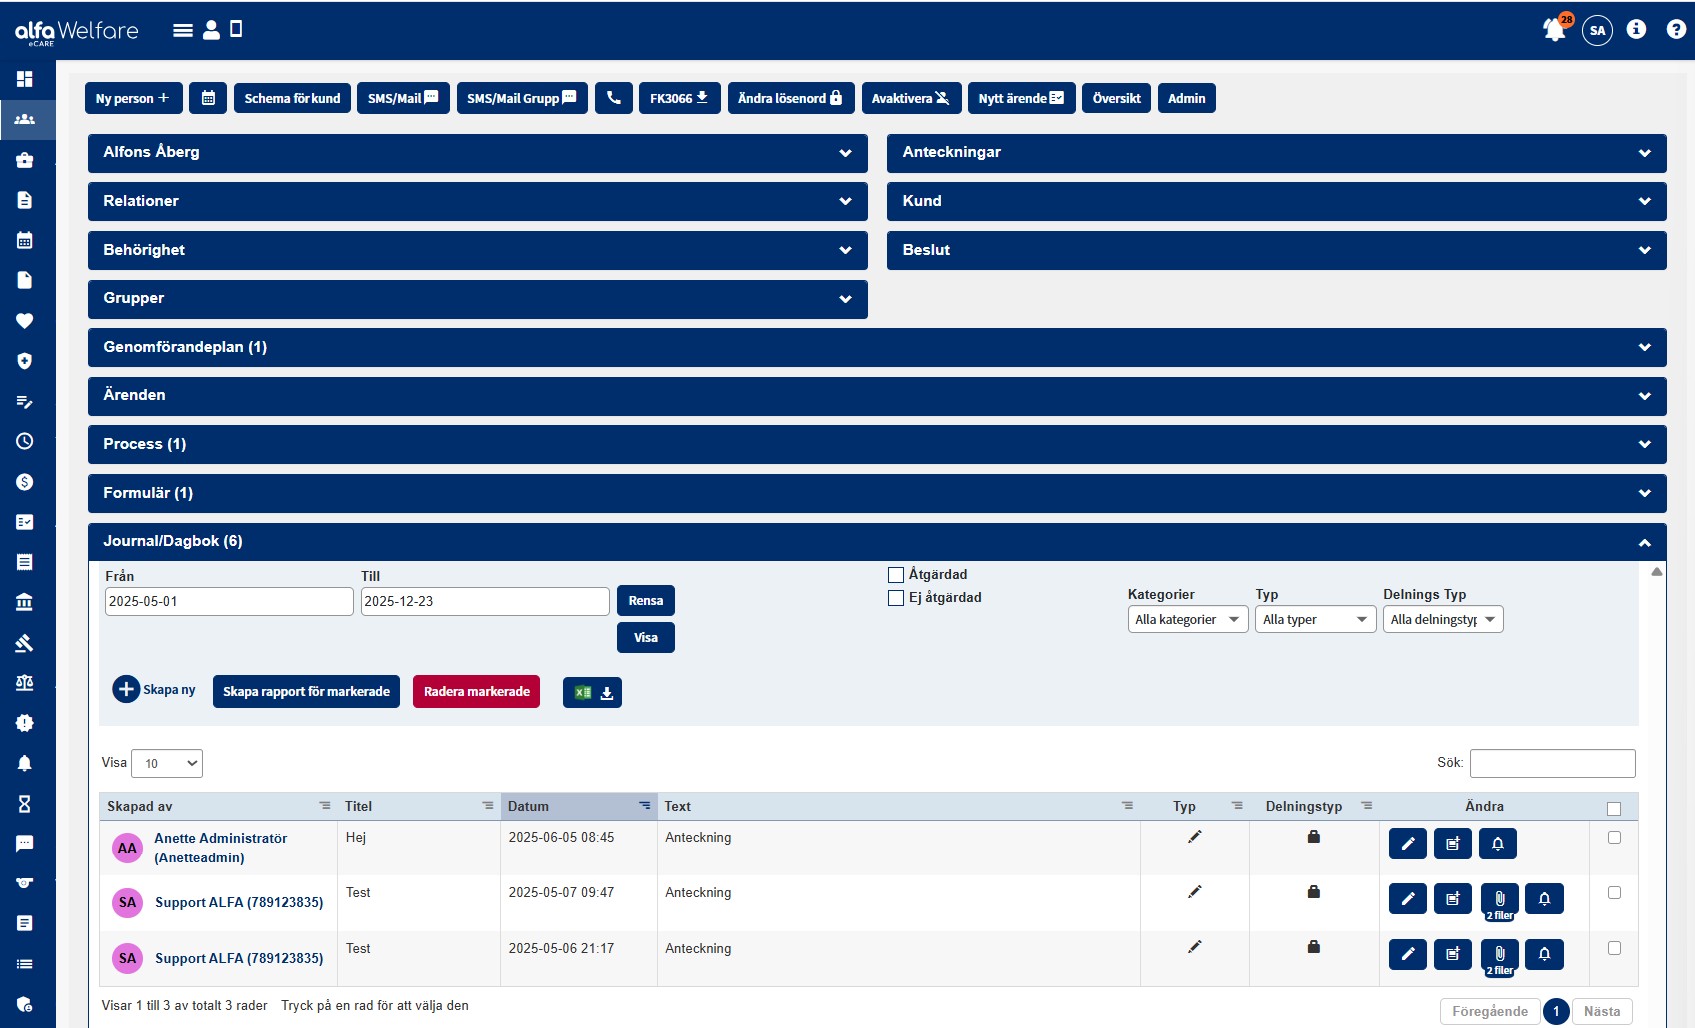Click the Rensa button
Image resolution: width=1695 pixels, height=1028 pixels.
[x=645, y=601]
